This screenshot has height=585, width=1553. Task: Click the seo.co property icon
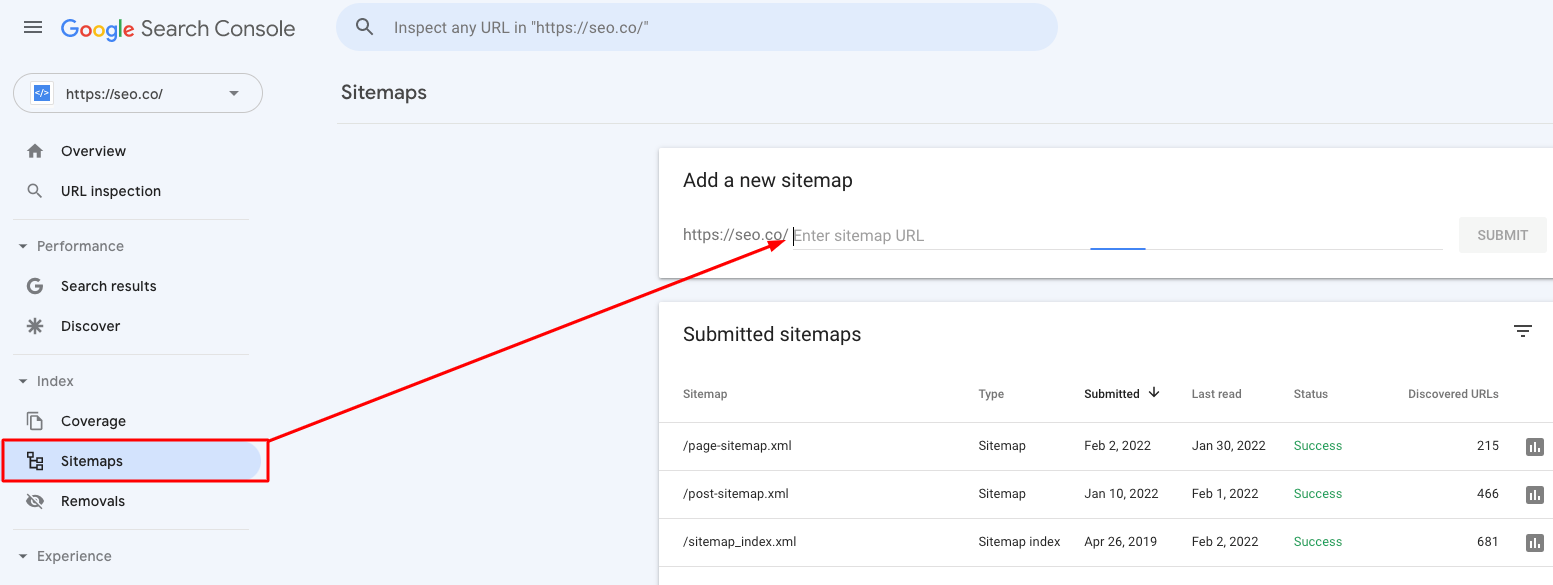point(41,93)
